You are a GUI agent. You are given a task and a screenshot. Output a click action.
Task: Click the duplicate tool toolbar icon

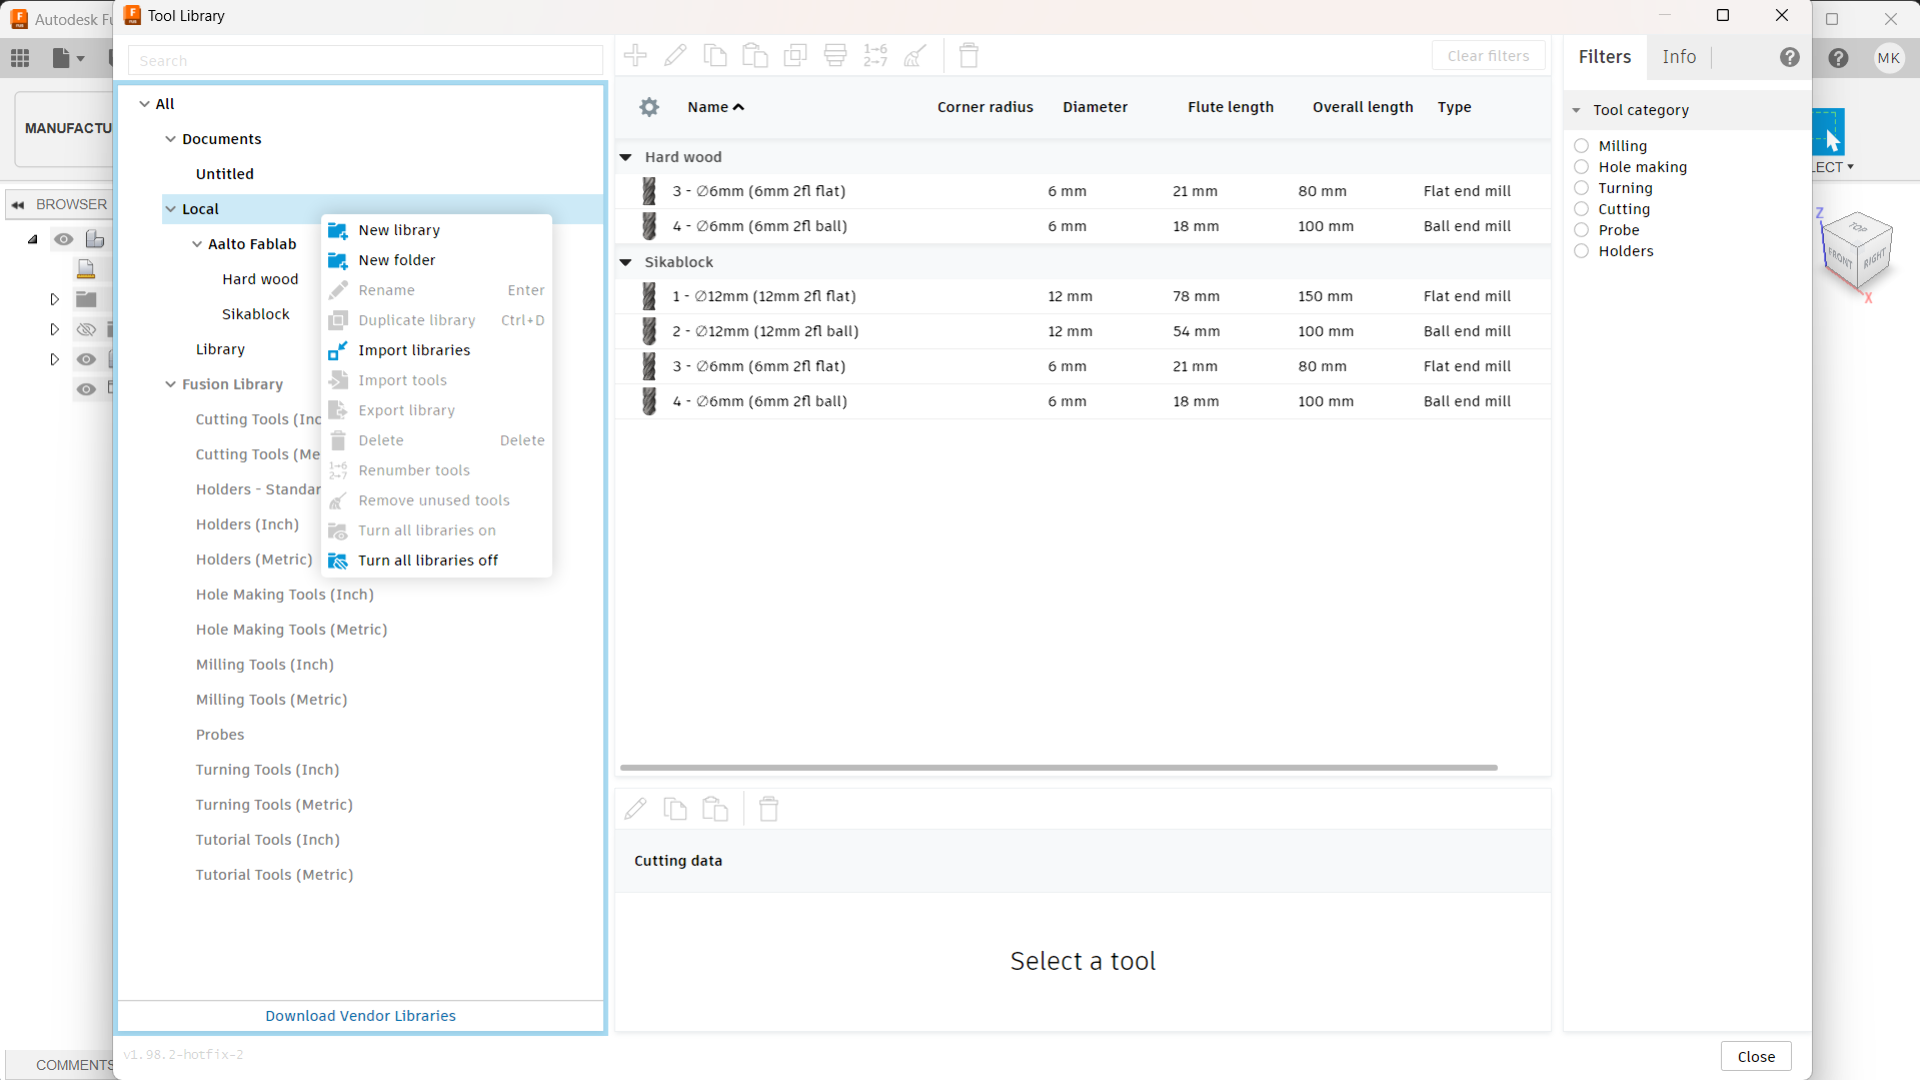click(795, 56)
